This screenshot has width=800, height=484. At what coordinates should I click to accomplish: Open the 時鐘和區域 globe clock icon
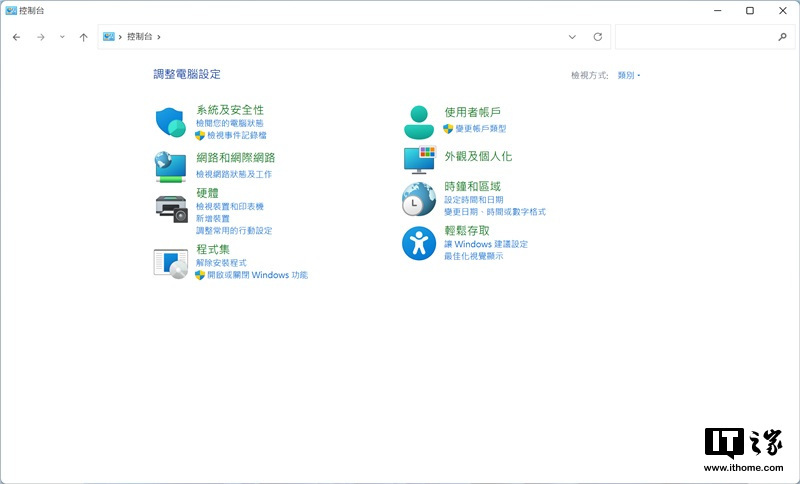click(x=419, y=199)
